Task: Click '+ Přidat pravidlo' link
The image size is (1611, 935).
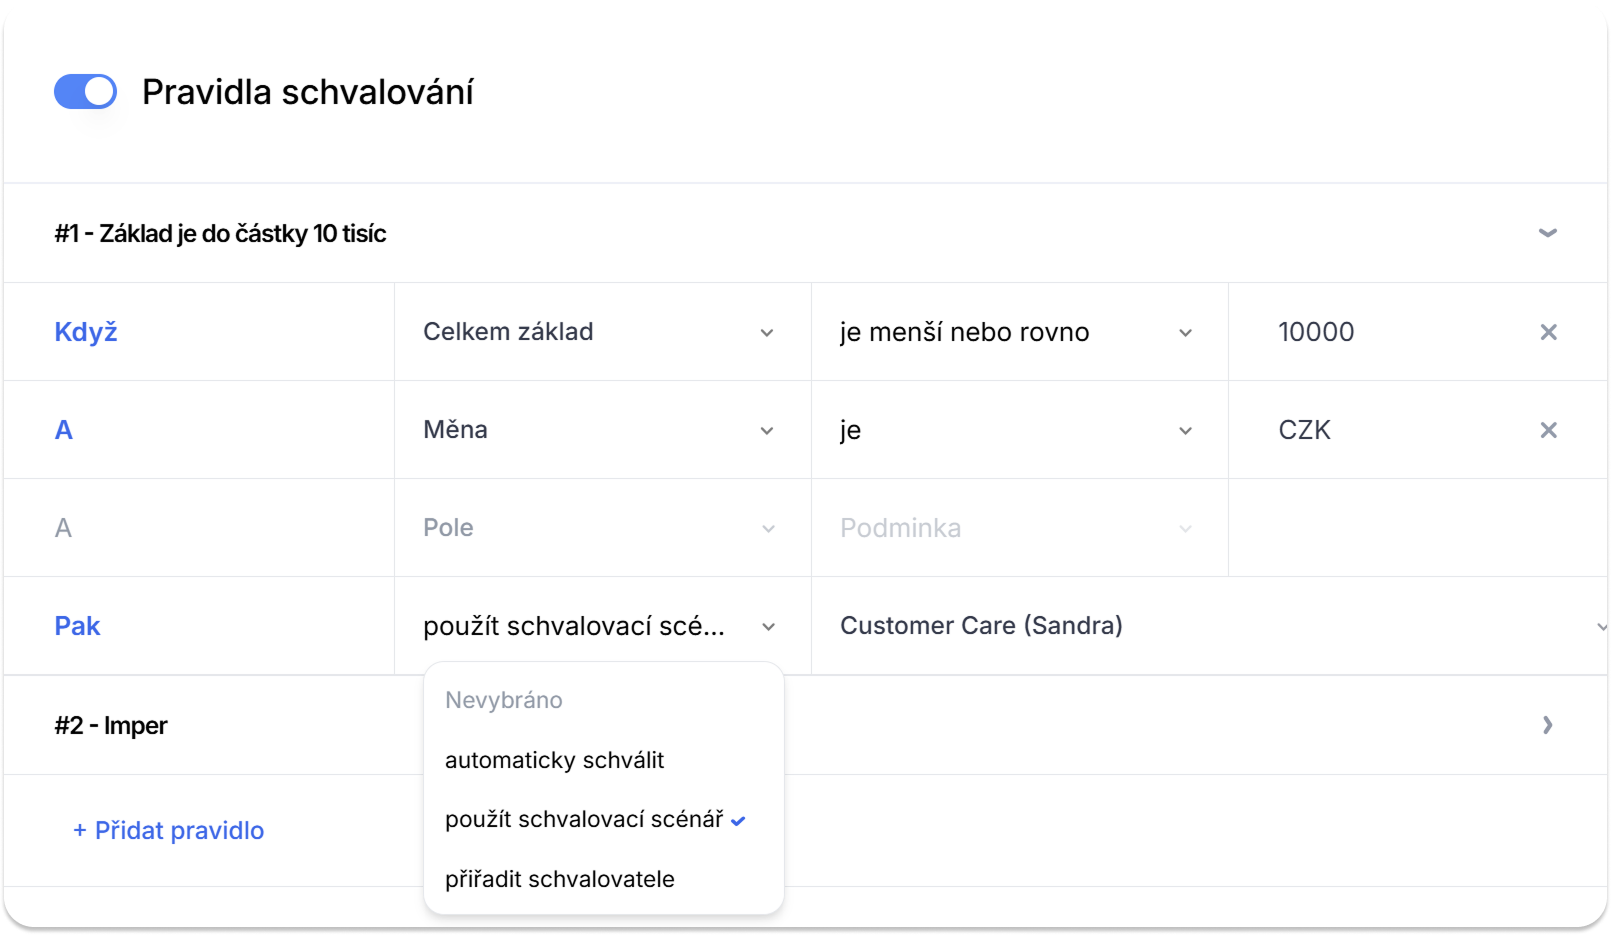Action: 168,830
